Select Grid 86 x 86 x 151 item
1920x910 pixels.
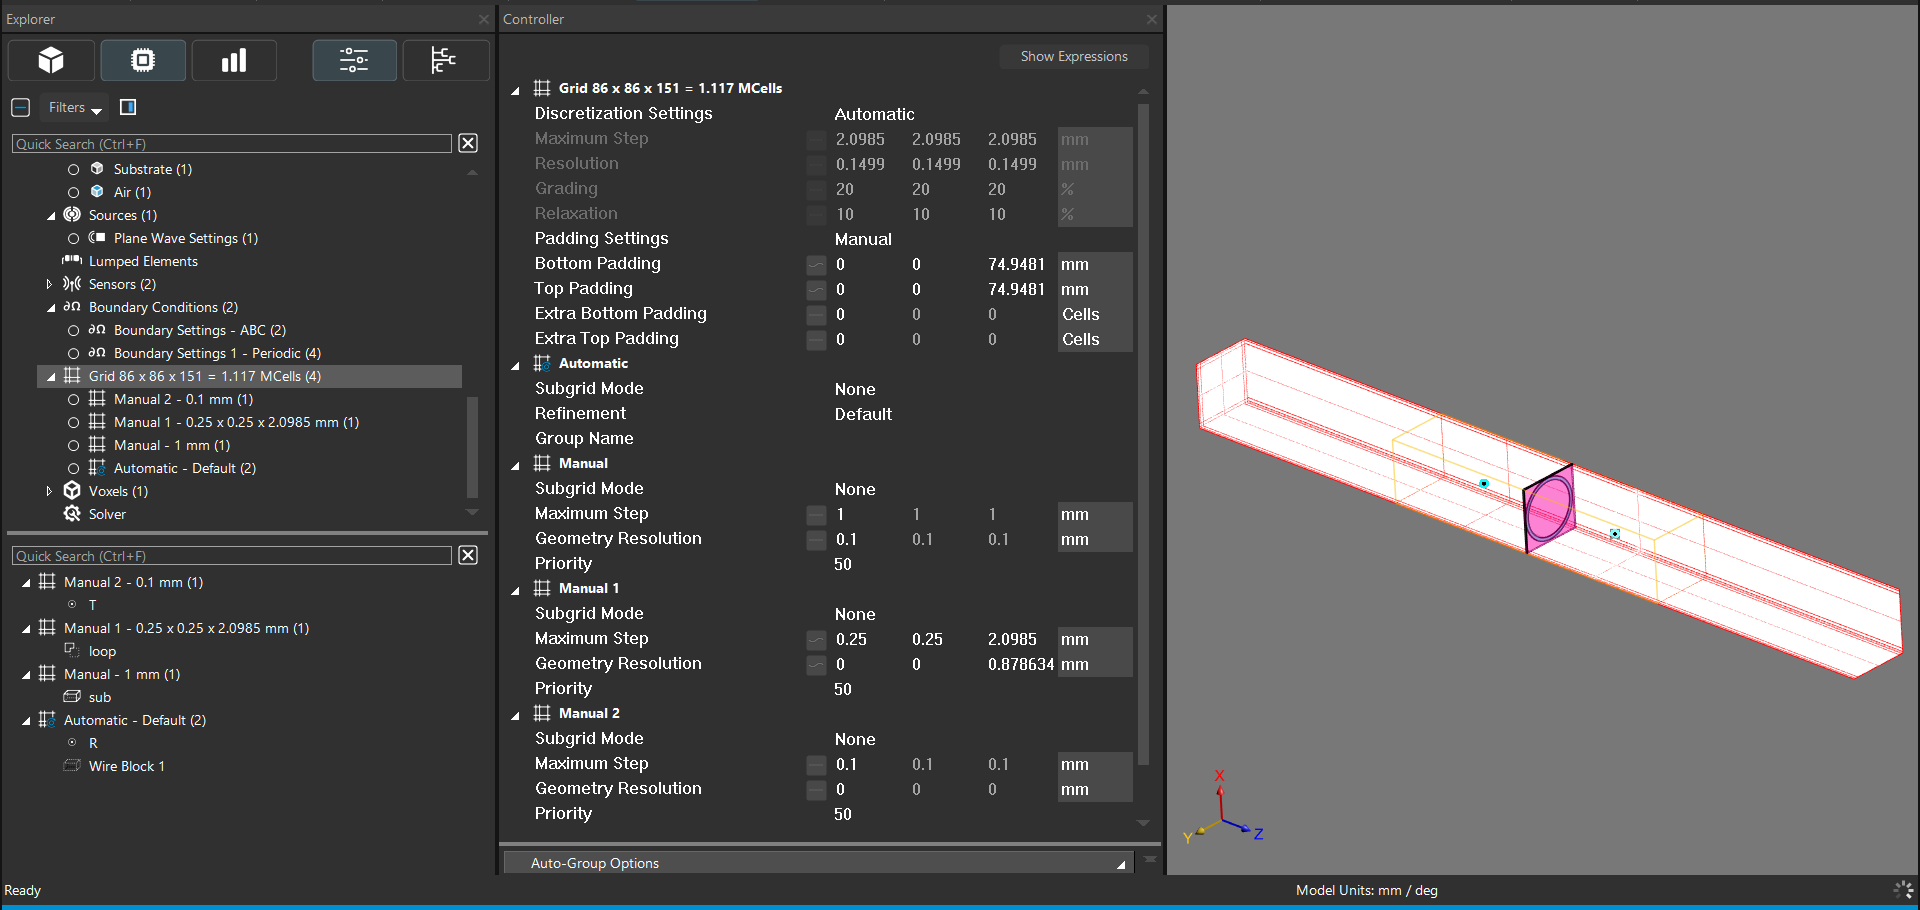(x=204, y=377)
